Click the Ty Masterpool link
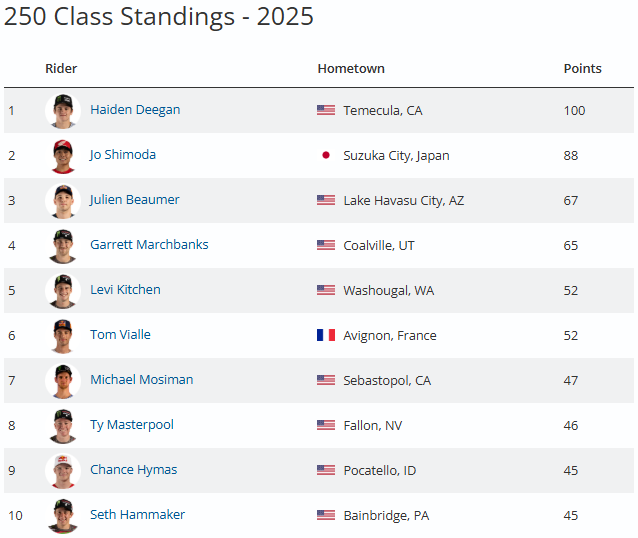This screenshot has width=638, height=538. pyautogui.click(x=132, y=425)
